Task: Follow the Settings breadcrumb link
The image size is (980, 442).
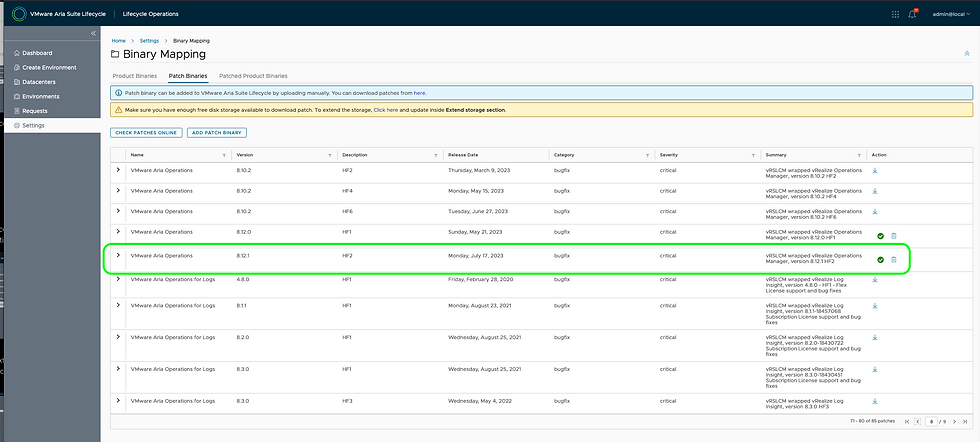Action: pyautogui.click(x=149, y=41)
